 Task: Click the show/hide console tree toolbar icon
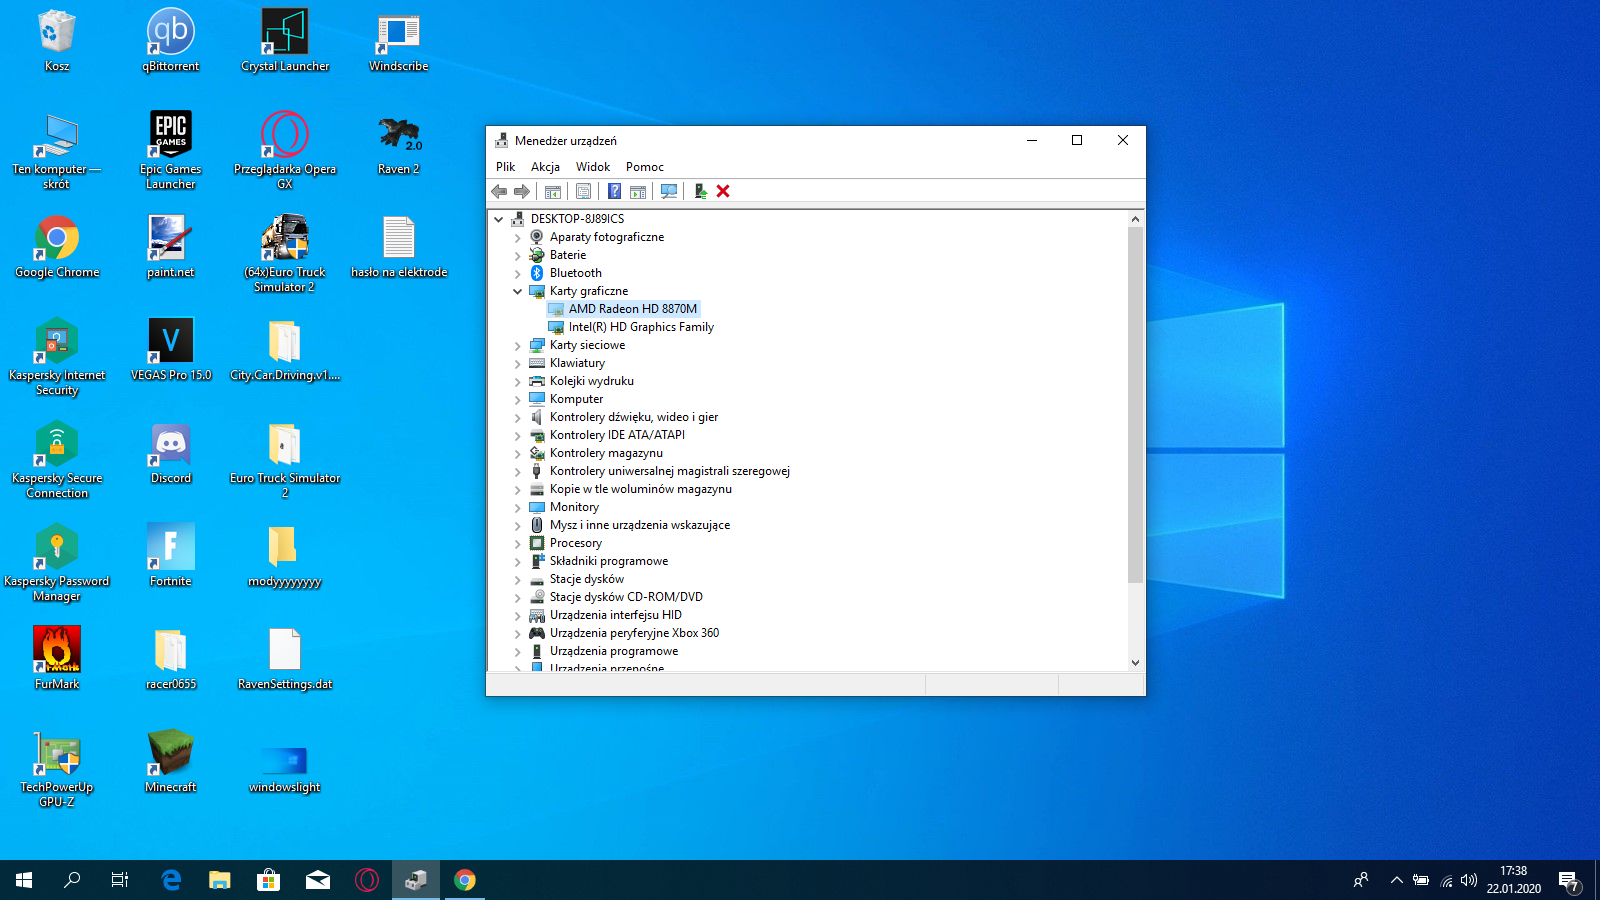(553, 191)
